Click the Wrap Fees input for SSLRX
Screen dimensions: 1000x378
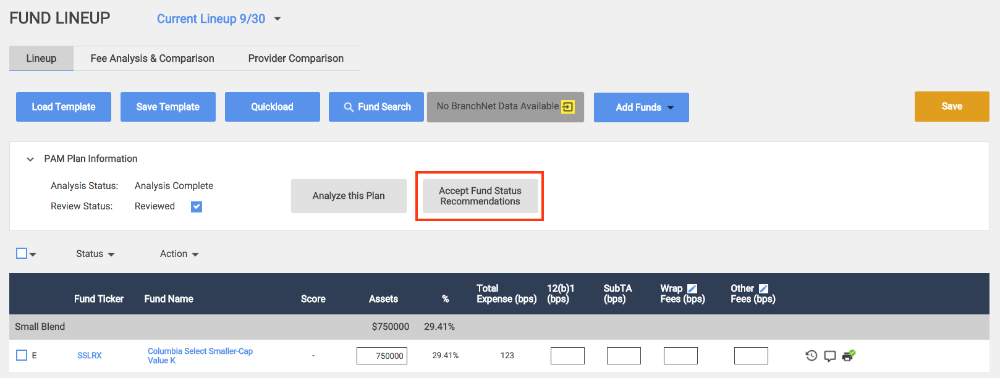680,356
